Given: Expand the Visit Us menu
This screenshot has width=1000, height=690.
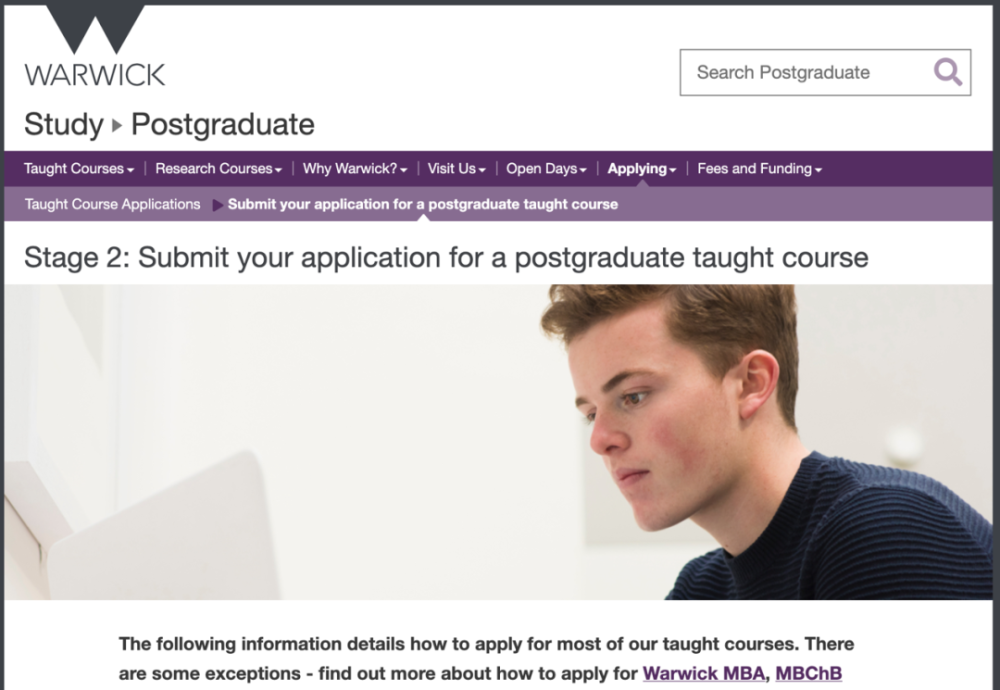Looking at the screenshot, I should tap(457, 169).
